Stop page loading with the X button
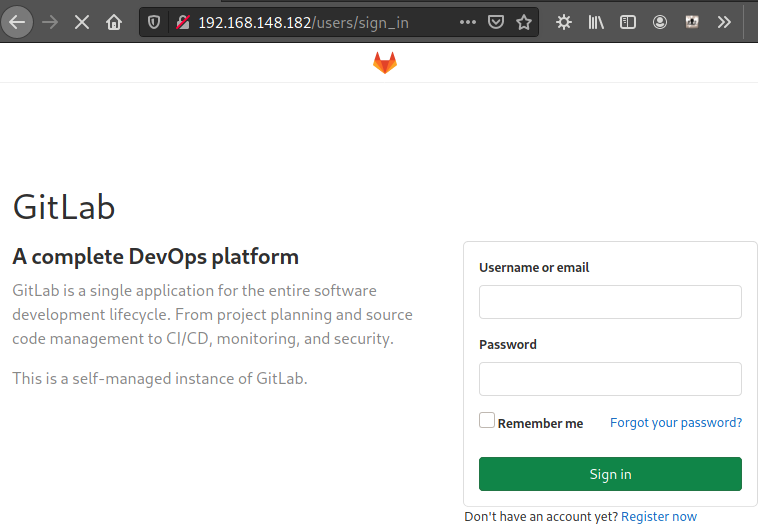 pyautogui.click(x=82, y=22)
